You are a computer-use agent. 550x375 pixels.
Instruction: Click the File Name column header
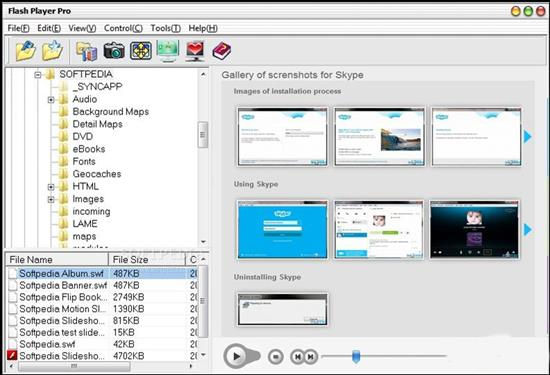(57, 260)
